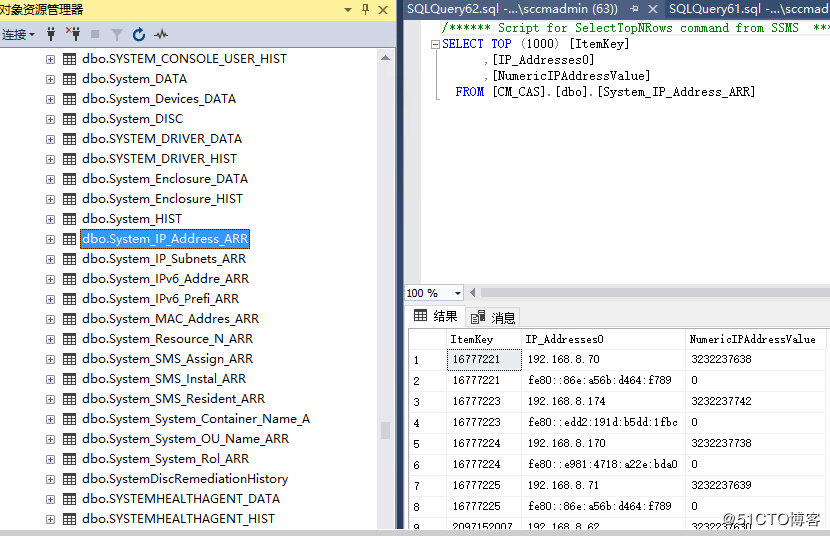
Task: Expand dbo.System_DATA node
Action: click(x=50, y=79)
